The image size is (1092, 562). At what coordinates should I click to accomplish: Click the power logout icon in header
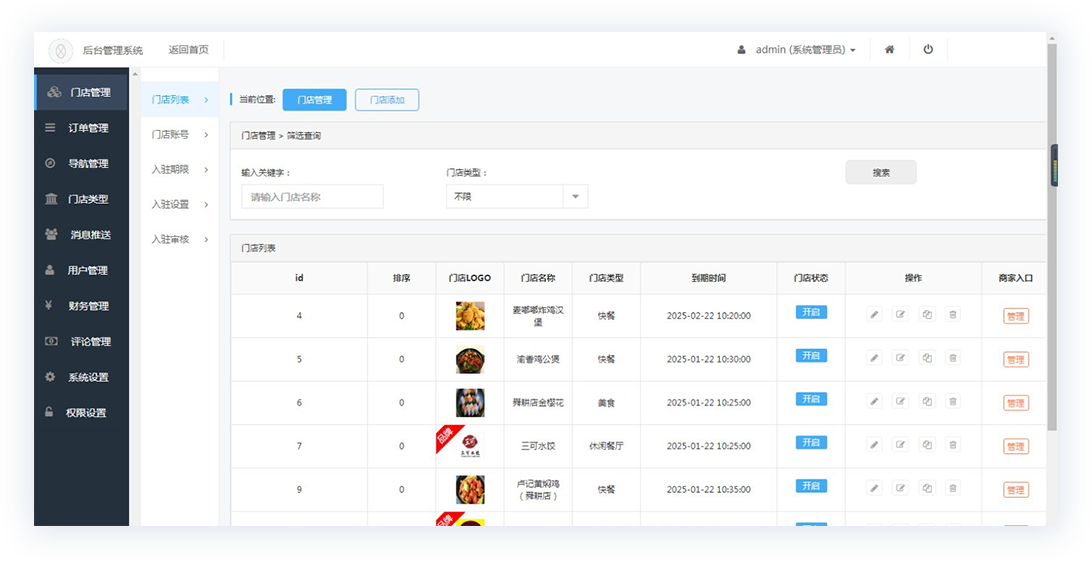(x=928, y=49)
